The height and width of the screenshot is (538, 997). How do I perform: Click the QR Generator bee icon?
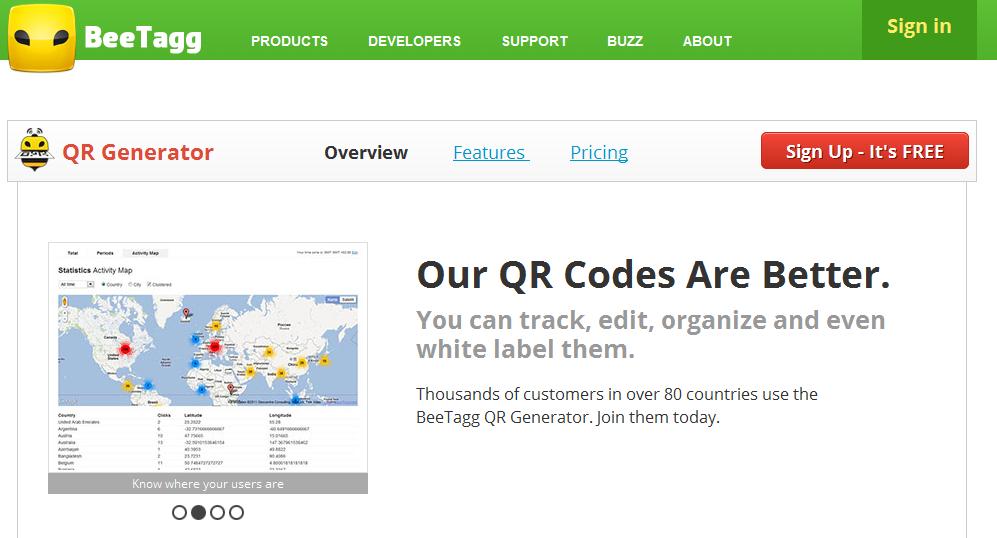pos(34,150)
